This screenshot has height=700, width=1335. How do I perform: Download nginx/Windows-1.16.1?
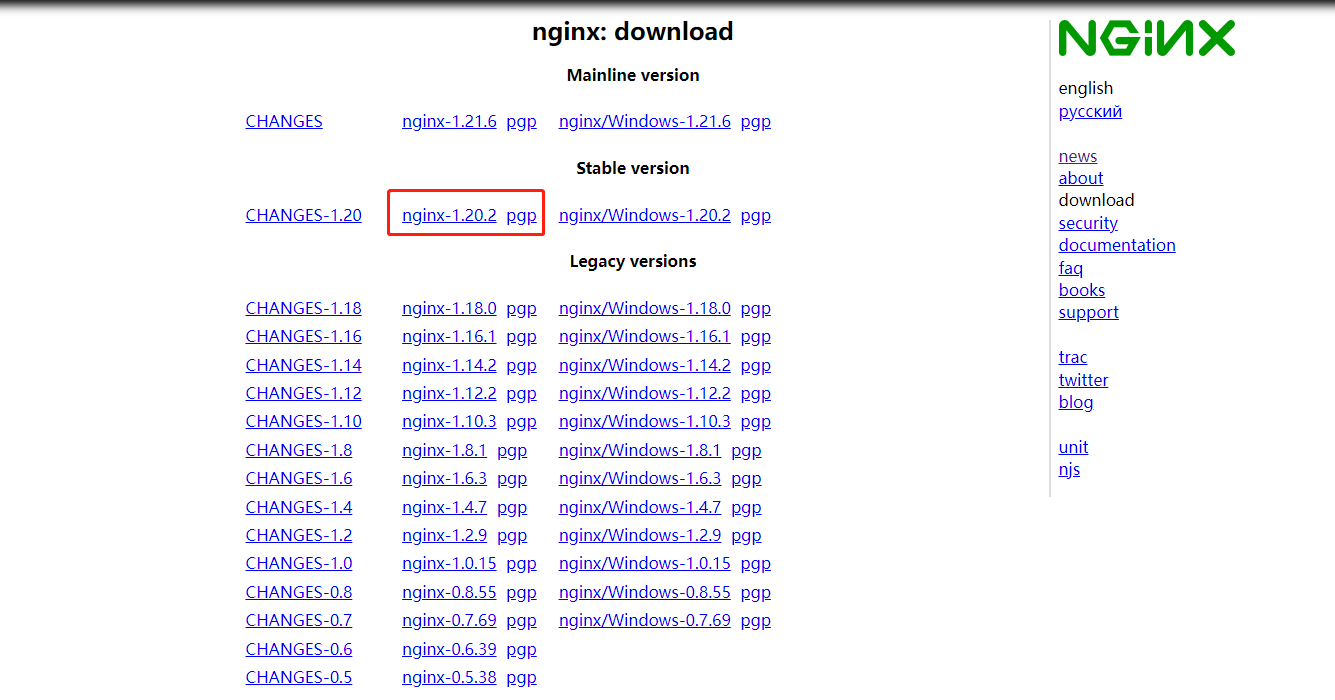(x=645, y=336)
